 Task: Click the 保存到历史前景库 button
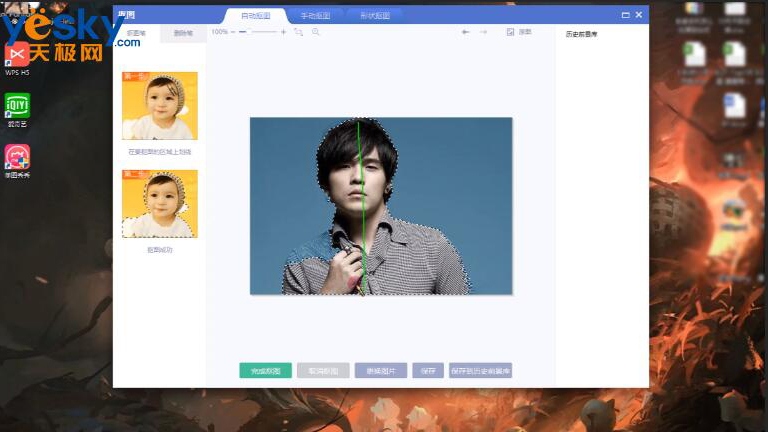[x=480, y=371]
